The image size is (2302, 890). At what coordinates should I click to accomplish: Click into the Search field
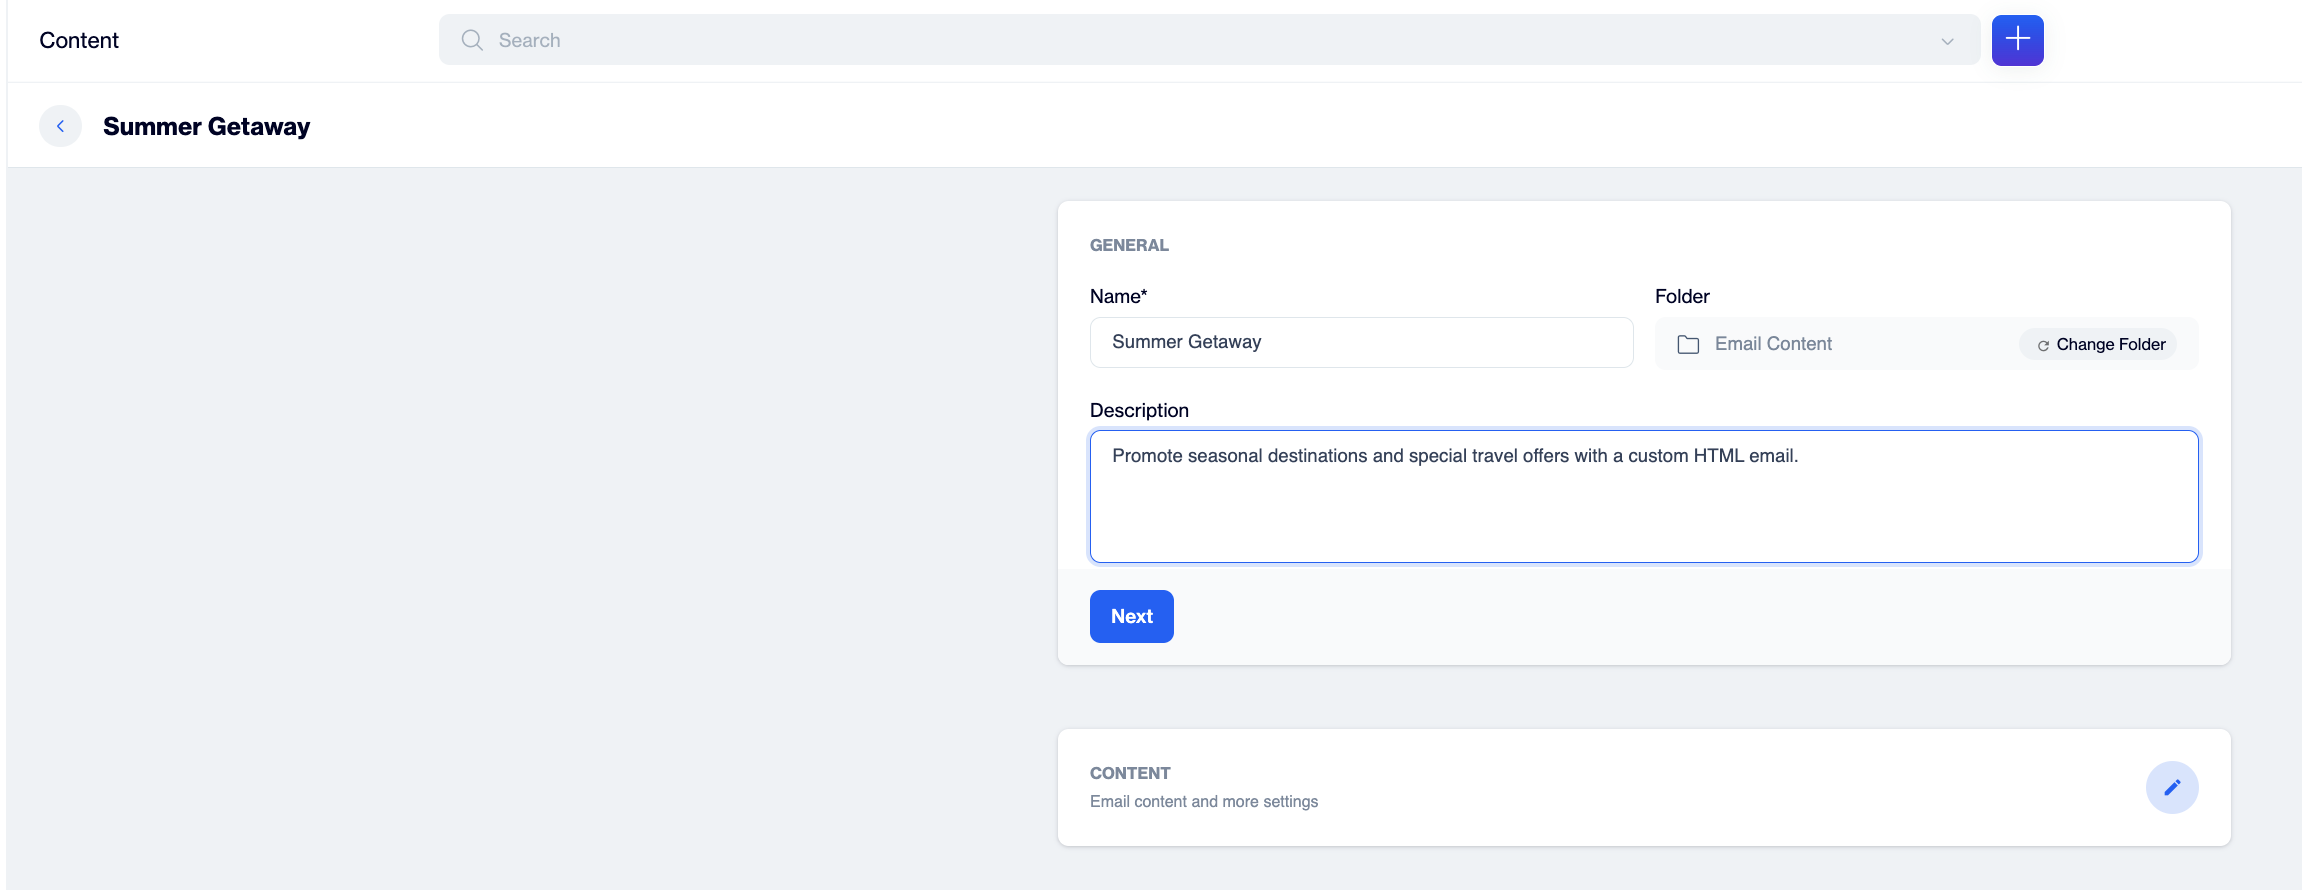click(1209, 40)
